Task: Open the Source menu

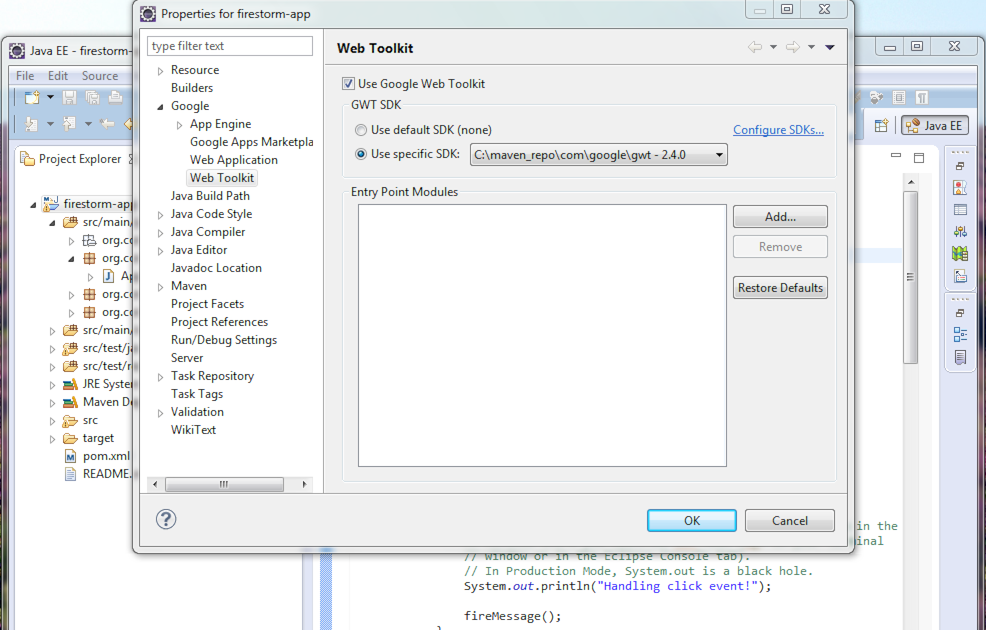Action: pyautogui.click(x=100, y=75)
